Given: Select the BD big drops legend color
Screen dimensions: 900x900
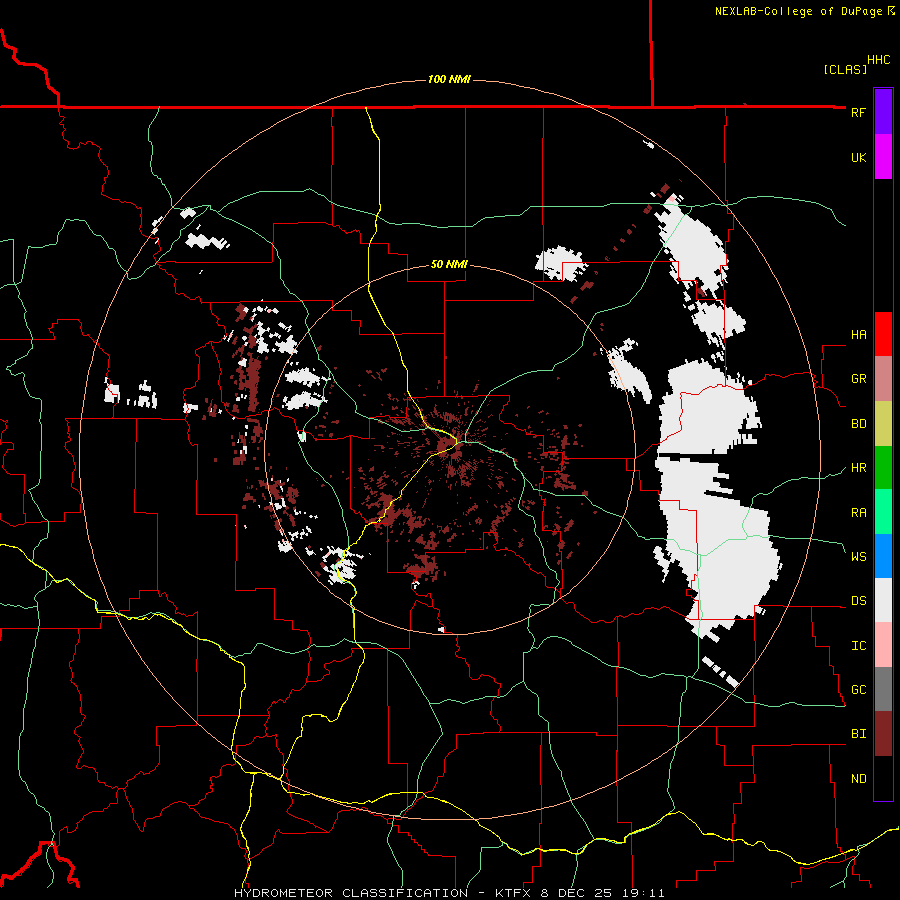Looking at the screenshot, I should pos(883,423).
